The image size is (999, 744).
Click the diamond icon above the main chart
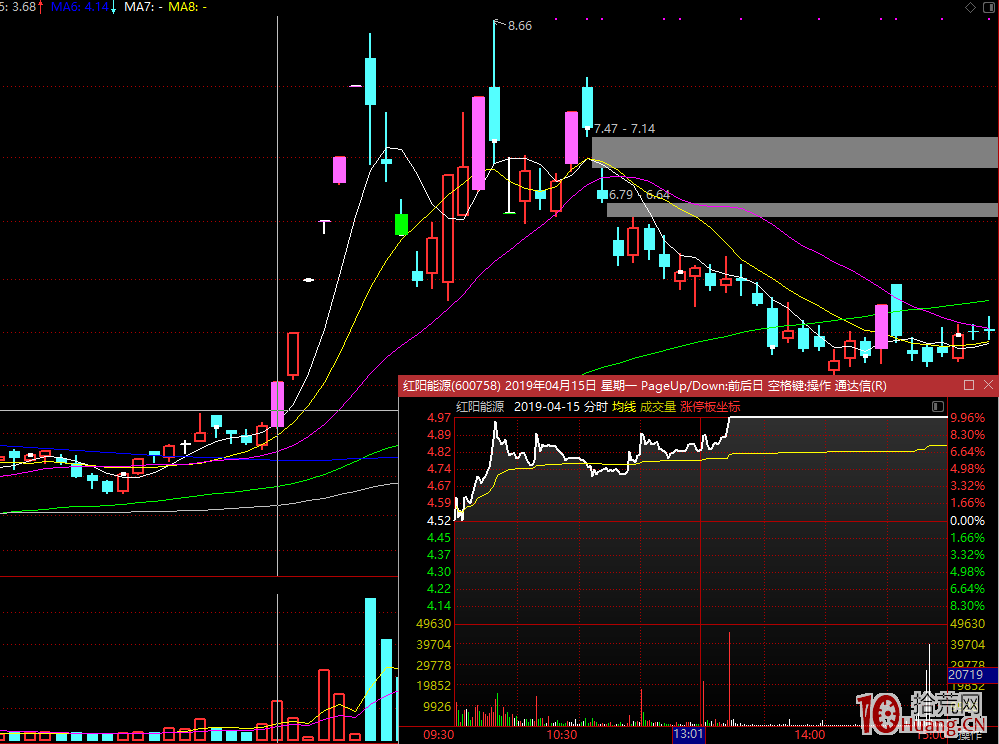970,7
